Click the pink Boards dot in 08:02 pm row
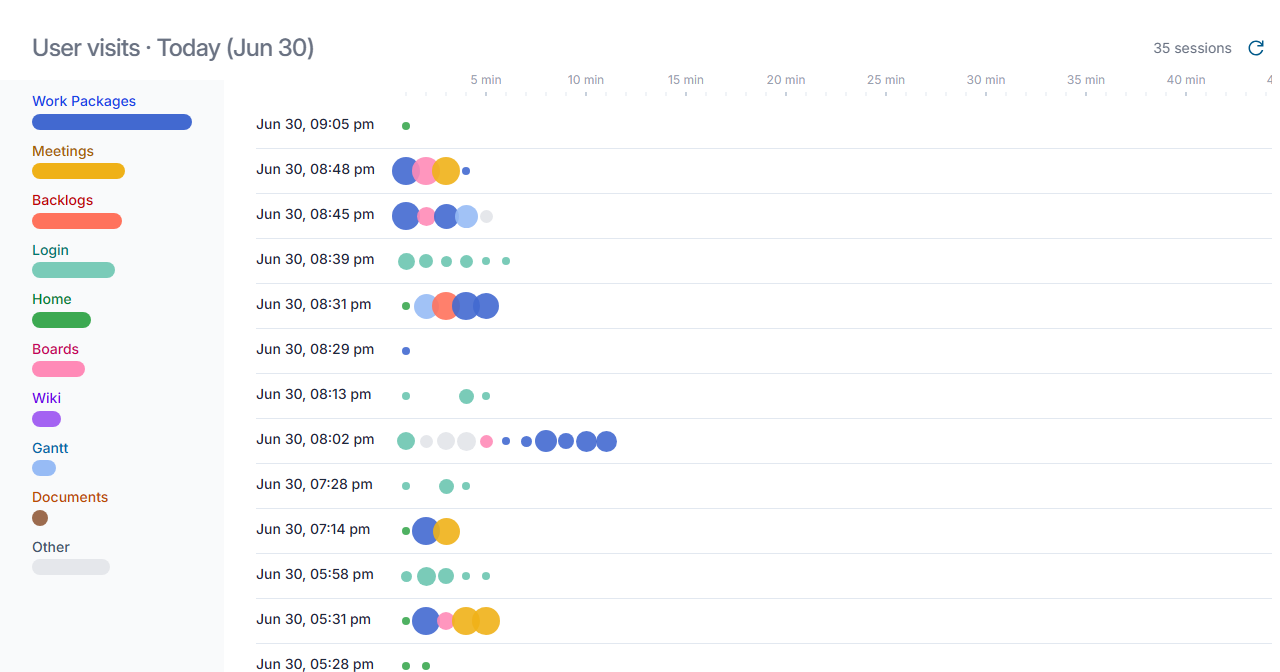Viewport: 1280px width, 672px height. [486, 441]
